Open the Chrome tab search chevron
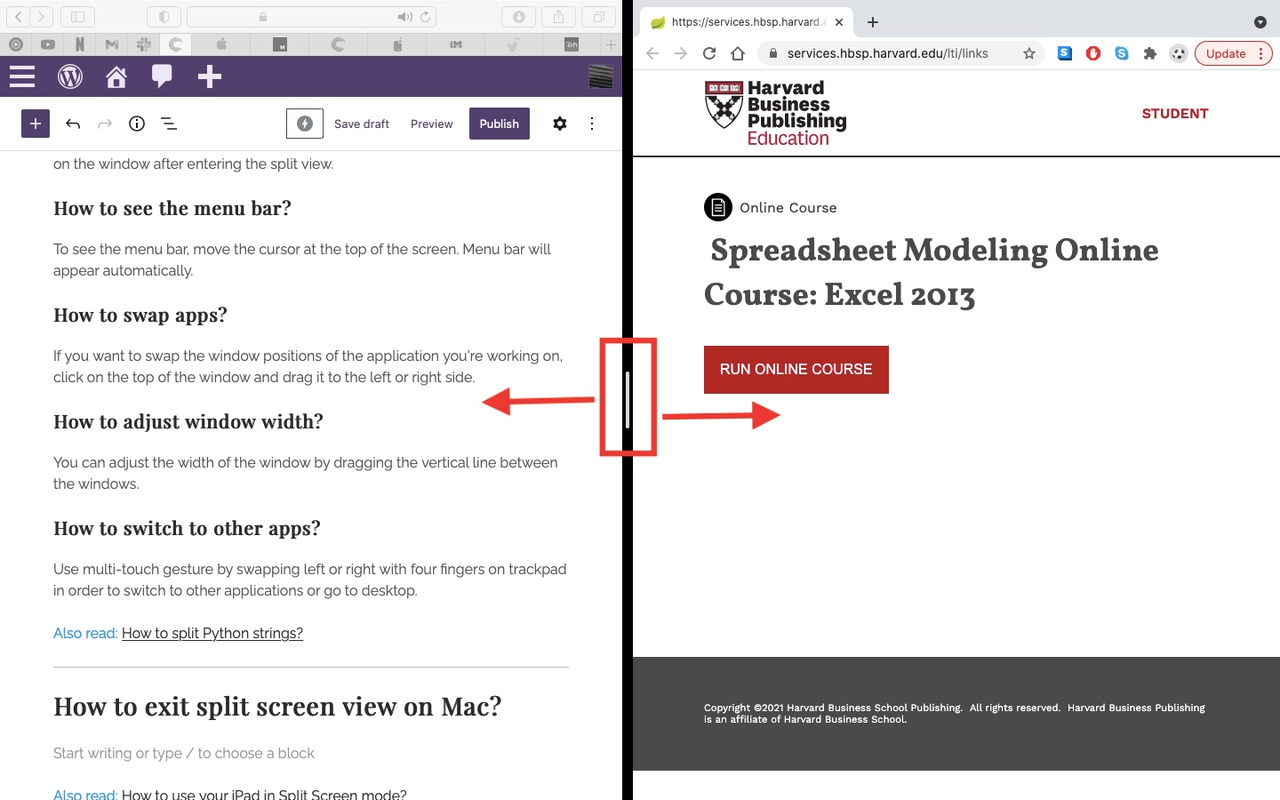Viewport: 1280px width, 800px height. 1260,21
